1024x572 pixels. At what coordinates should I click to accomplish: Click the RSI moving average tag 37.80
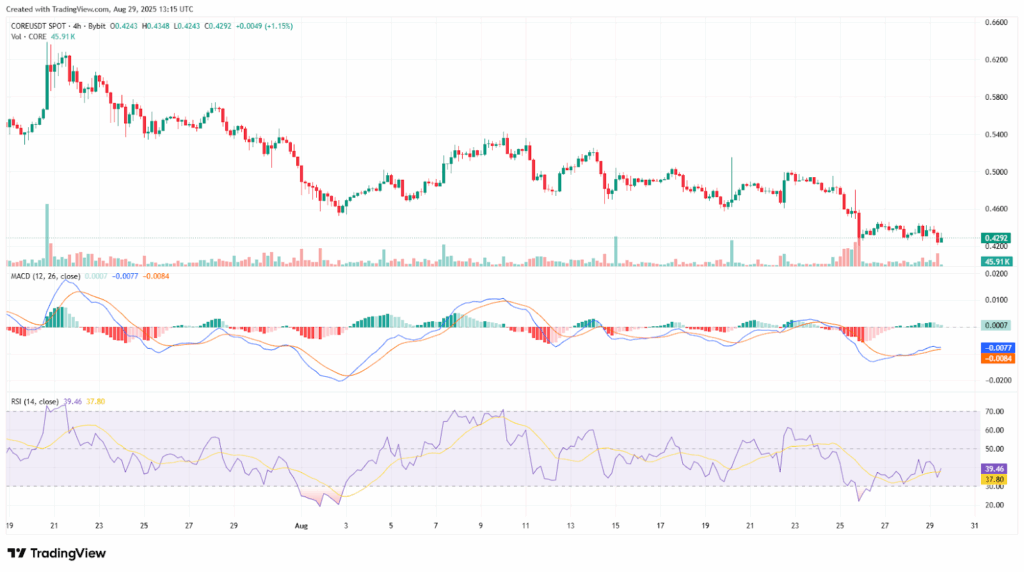(994, 479)
